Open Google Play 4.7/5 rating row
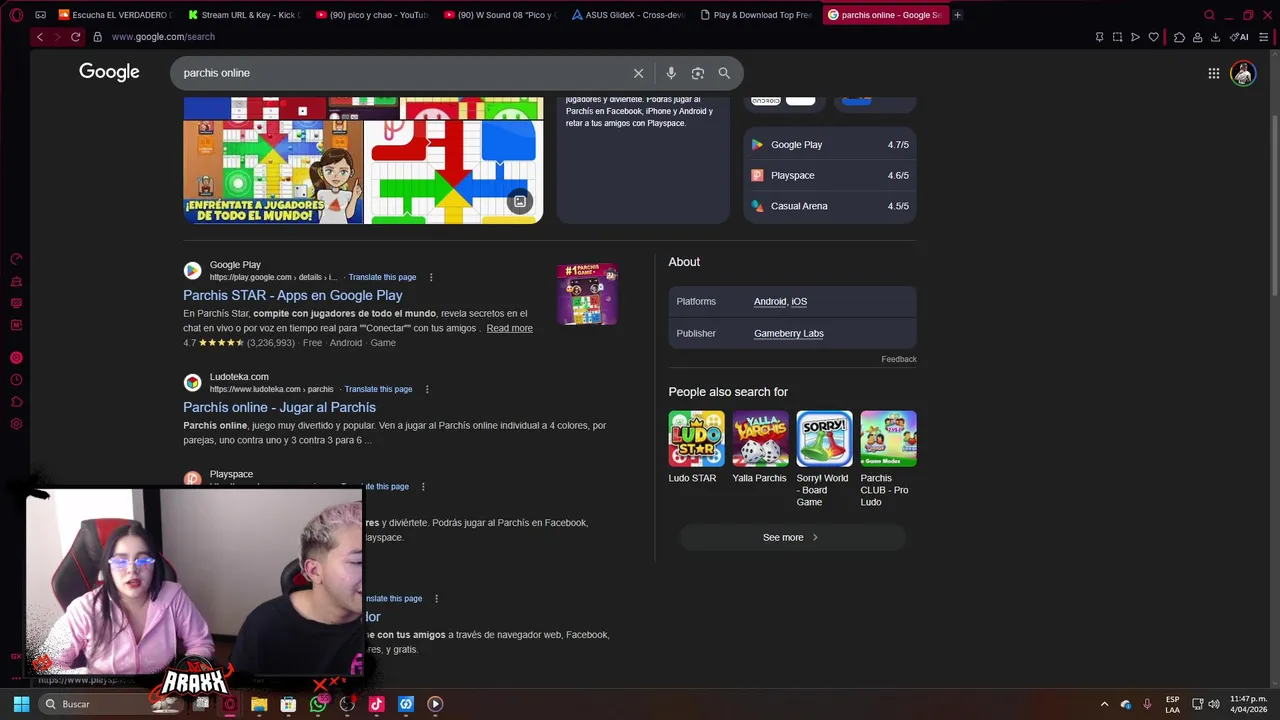This screenshot has height=720, width=1280. 829,145
